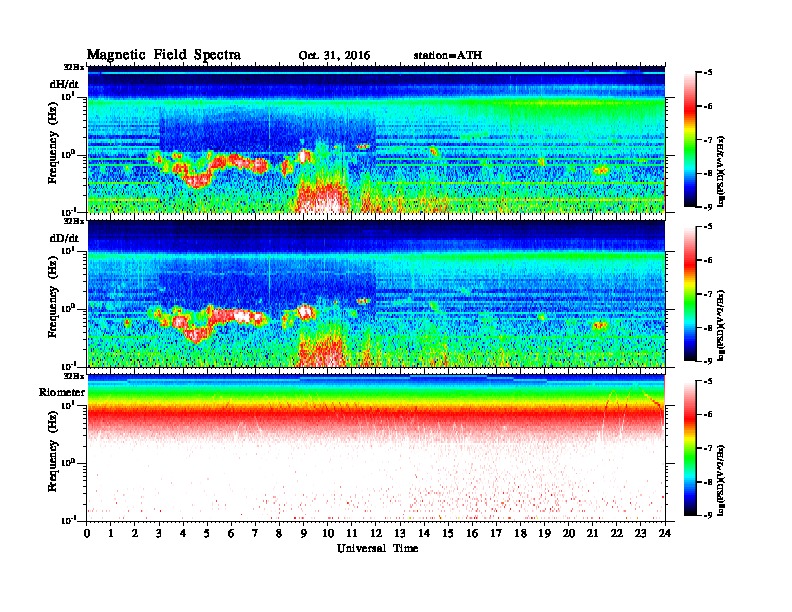Click hour tick label "21" on time axis
The height and width of the screenshot is (612, 792).
(x=592, y=534)
